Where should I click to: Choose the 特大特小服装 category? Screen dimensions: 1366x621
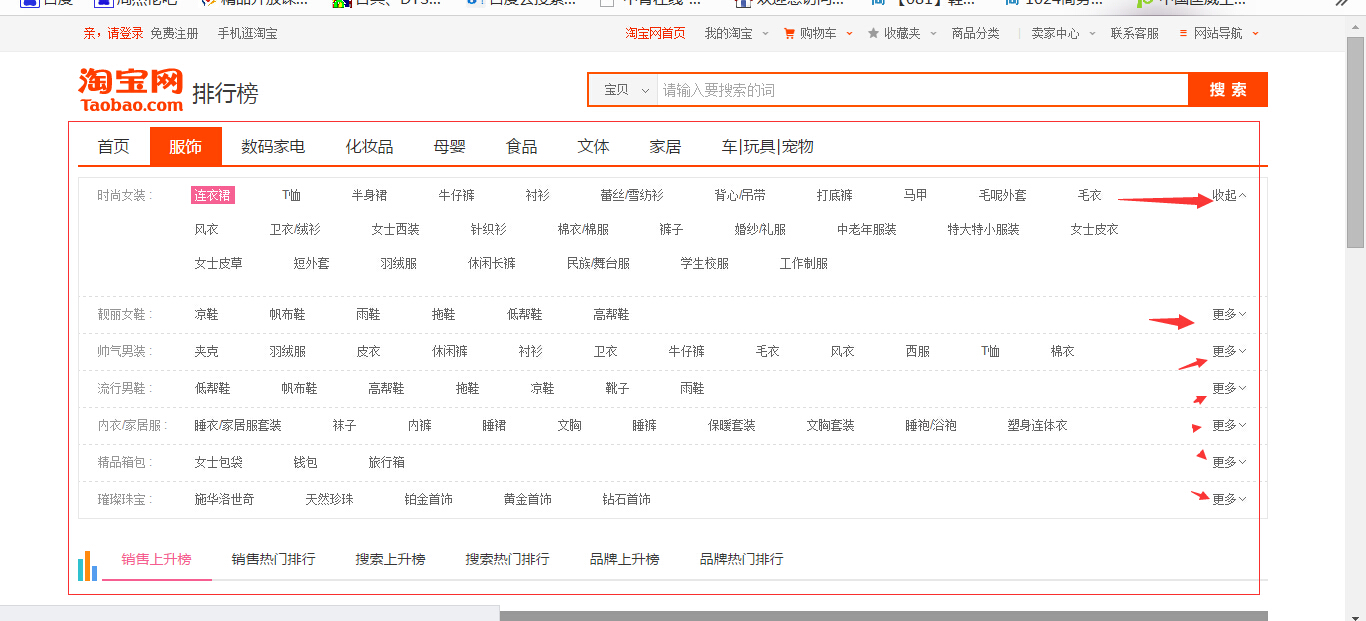pyautogui.click(x=983, y=229)
